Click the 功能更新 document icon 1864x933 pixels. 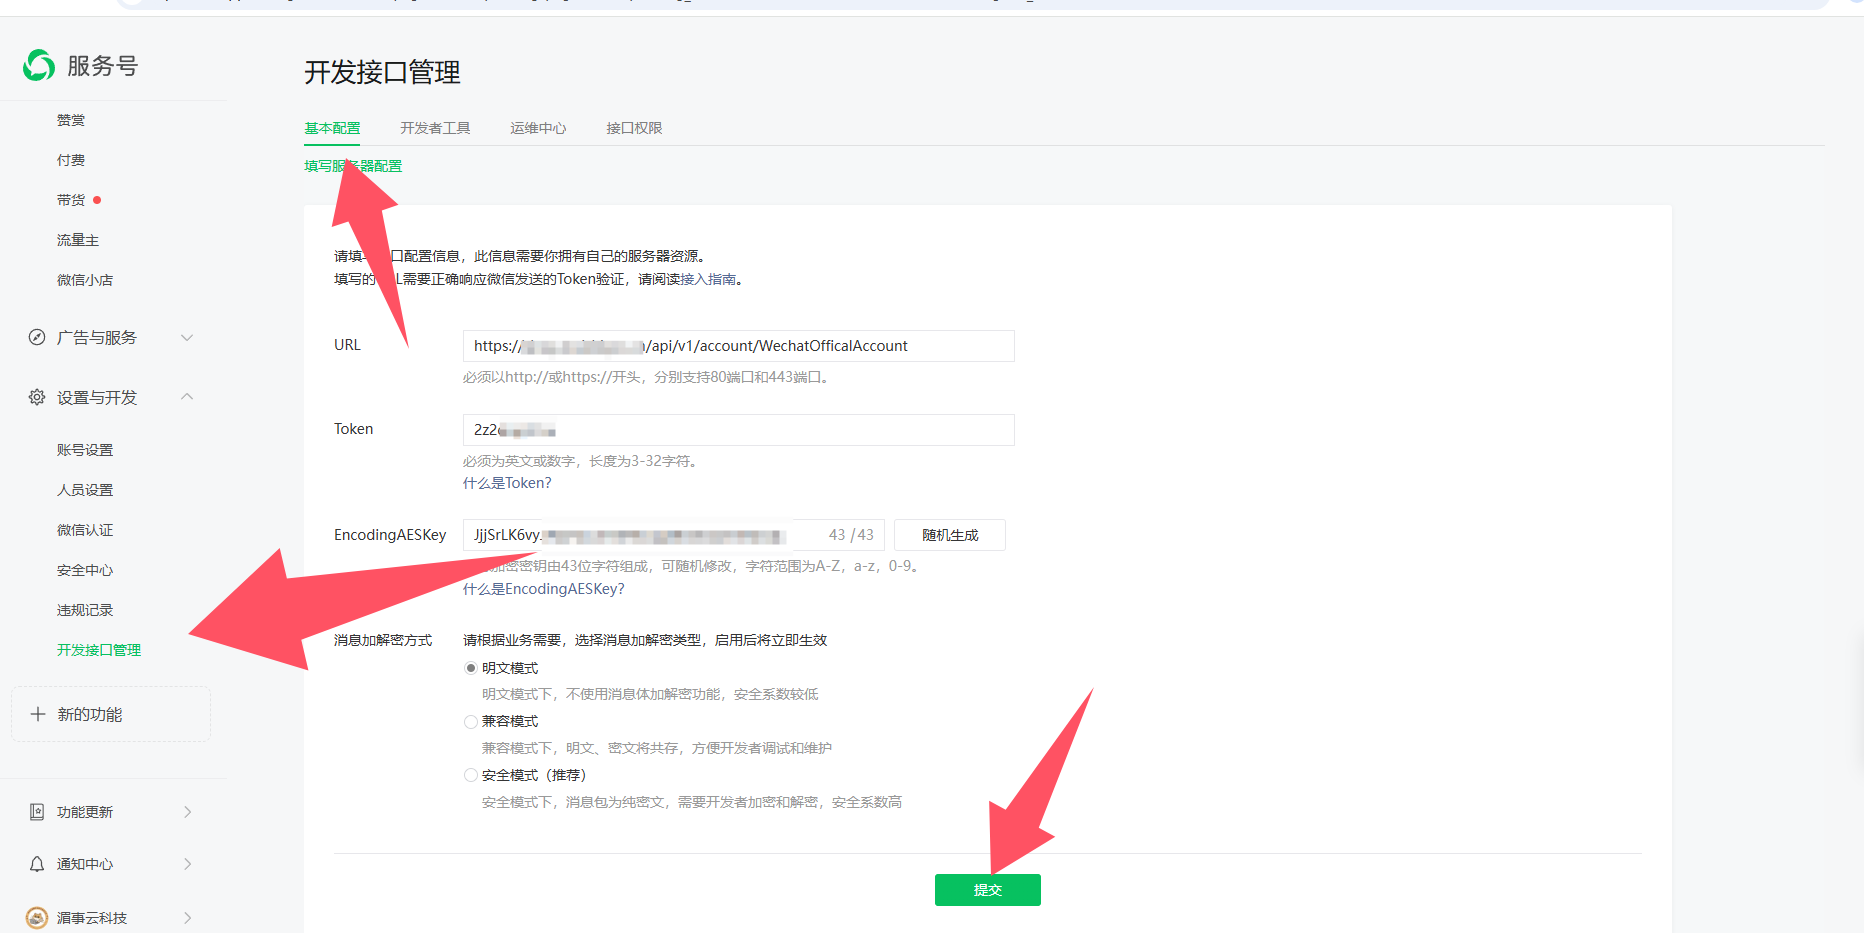[x=37, y=812]
